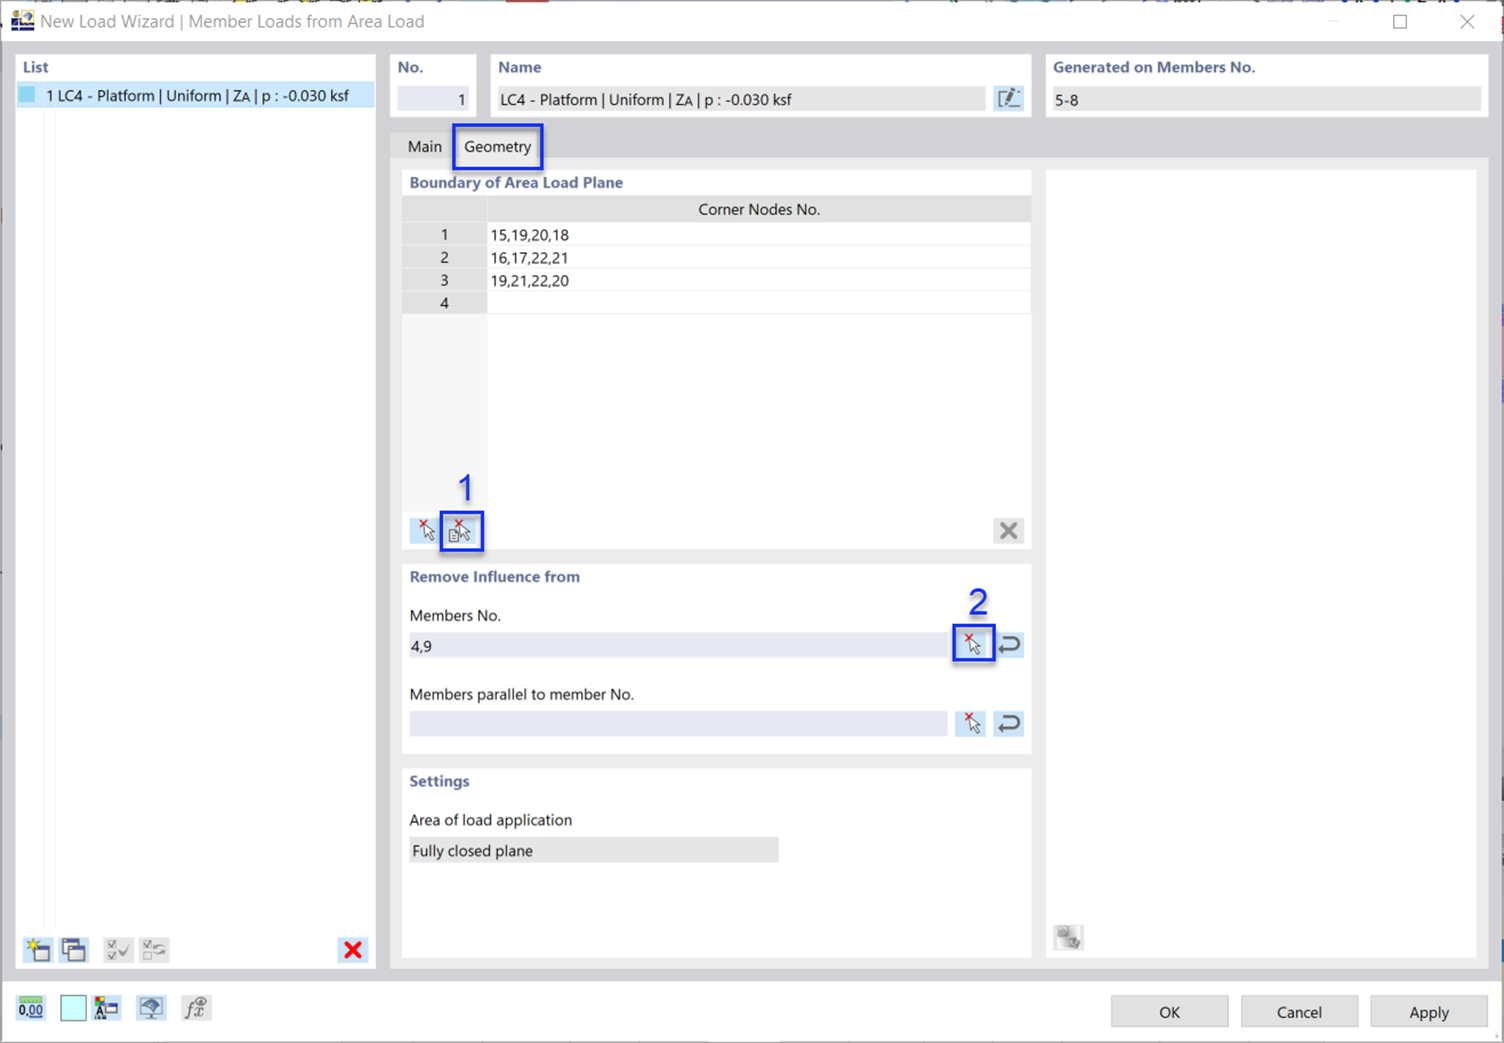The height and width of the screenshot is (1043, 1504).
Task: Clear the boundary table with gray X icon
Action: 1008,530
